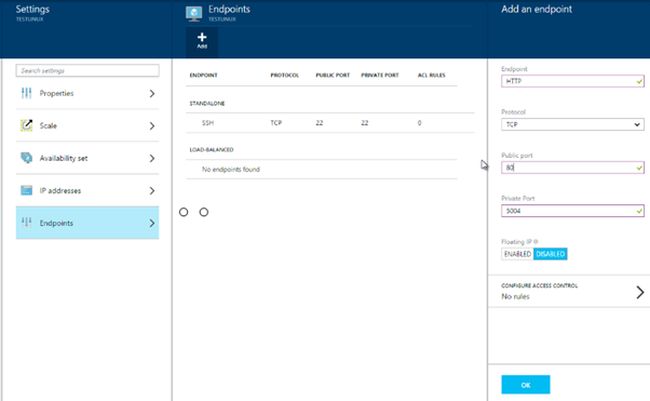Click the Search settings field
The width and height of the screenshot is (650, 401).
pyautogui.click(x=87, y=70)
